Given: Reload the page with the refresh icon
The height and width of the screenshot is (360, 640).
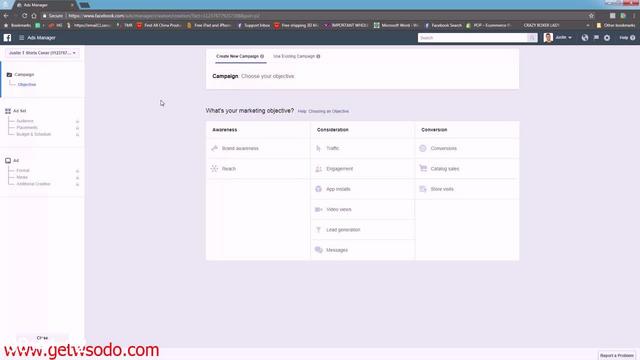Looking at the screenshot, I should 24,16.
